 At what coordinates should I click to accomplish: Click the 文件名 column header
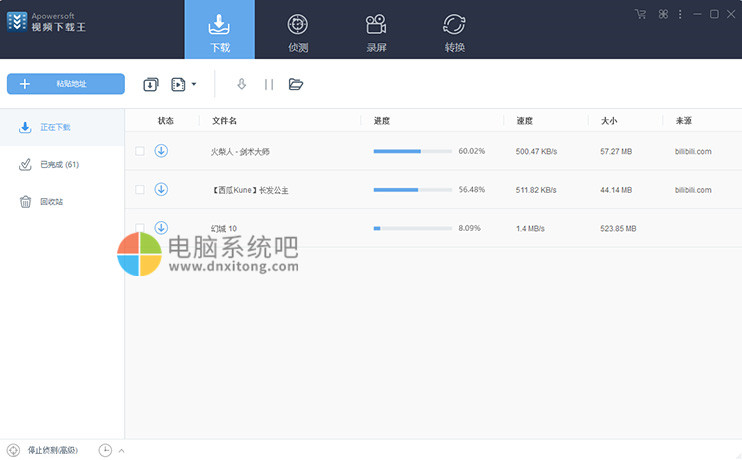[x=224, y=121]
